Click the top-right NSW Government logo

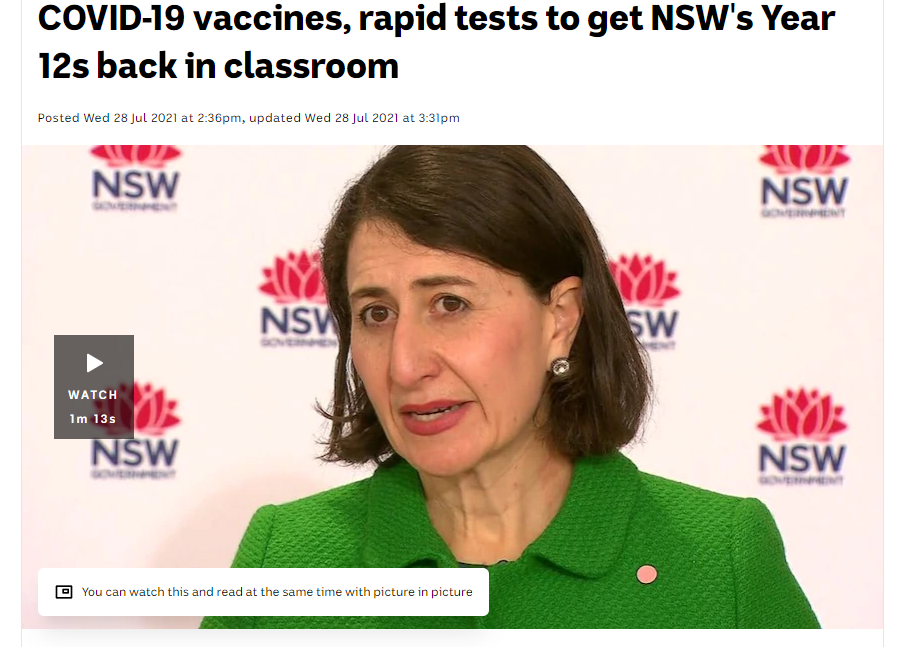(804, 182)
